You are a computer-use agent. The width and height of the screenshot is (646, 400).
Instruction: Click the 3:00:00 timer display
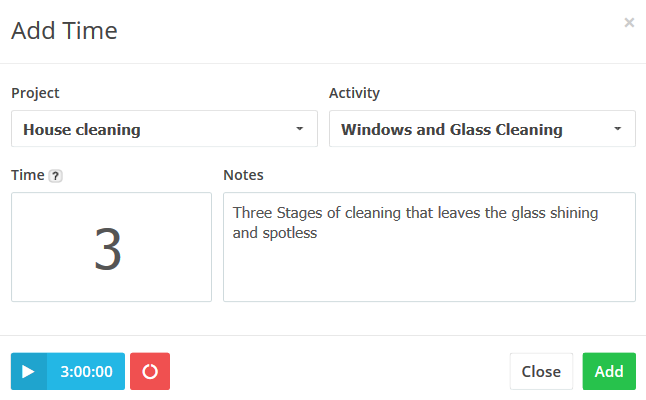pyautogui.click(x=86, y=371)
